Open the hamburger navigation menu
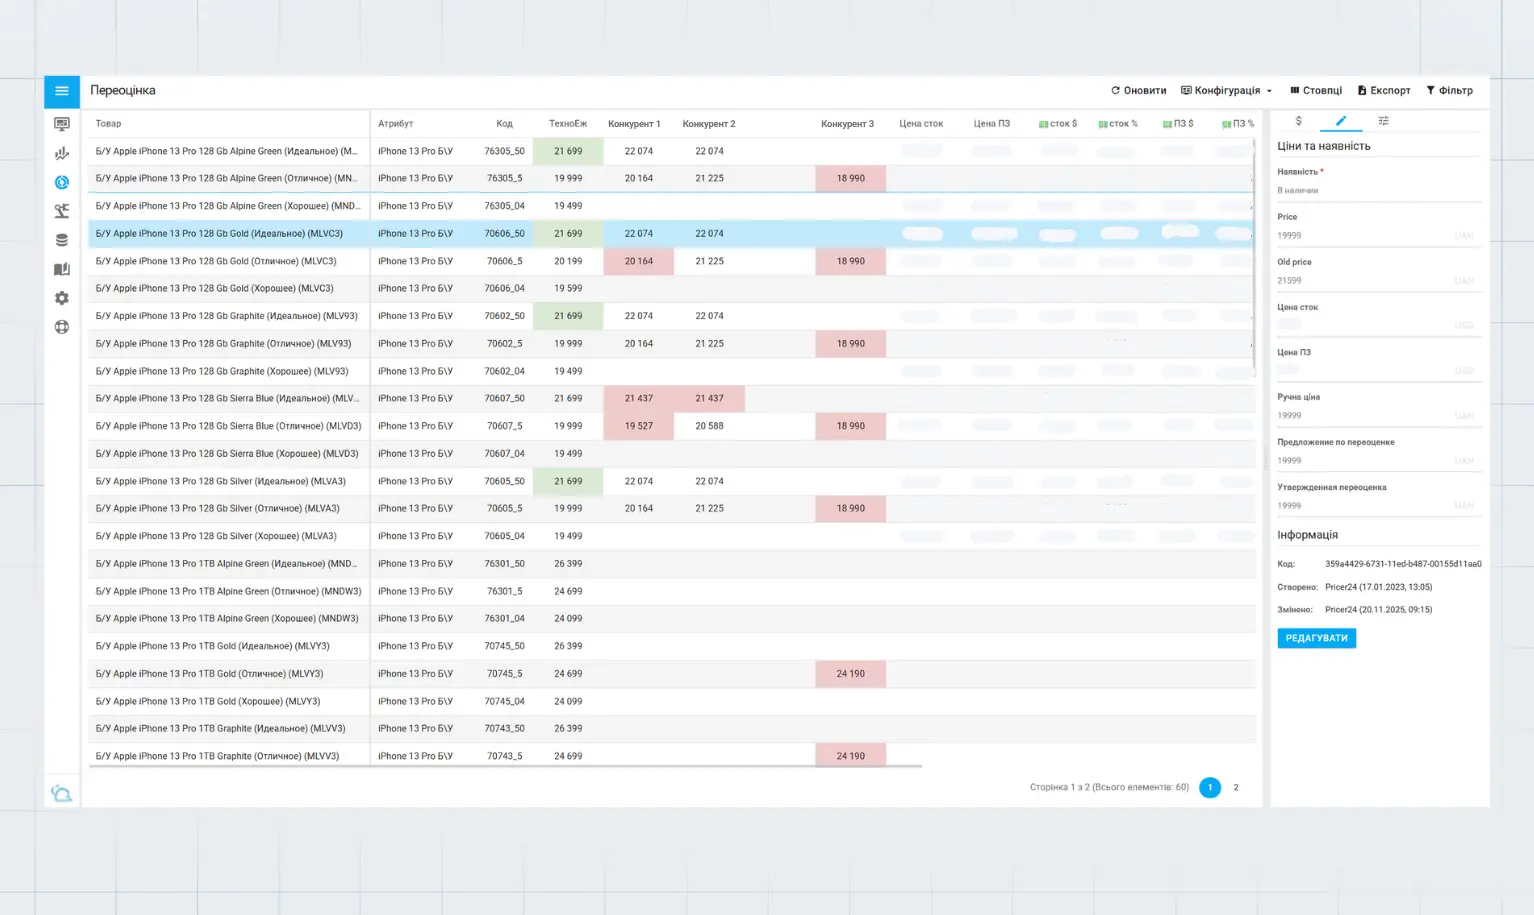 coord(61,91)
